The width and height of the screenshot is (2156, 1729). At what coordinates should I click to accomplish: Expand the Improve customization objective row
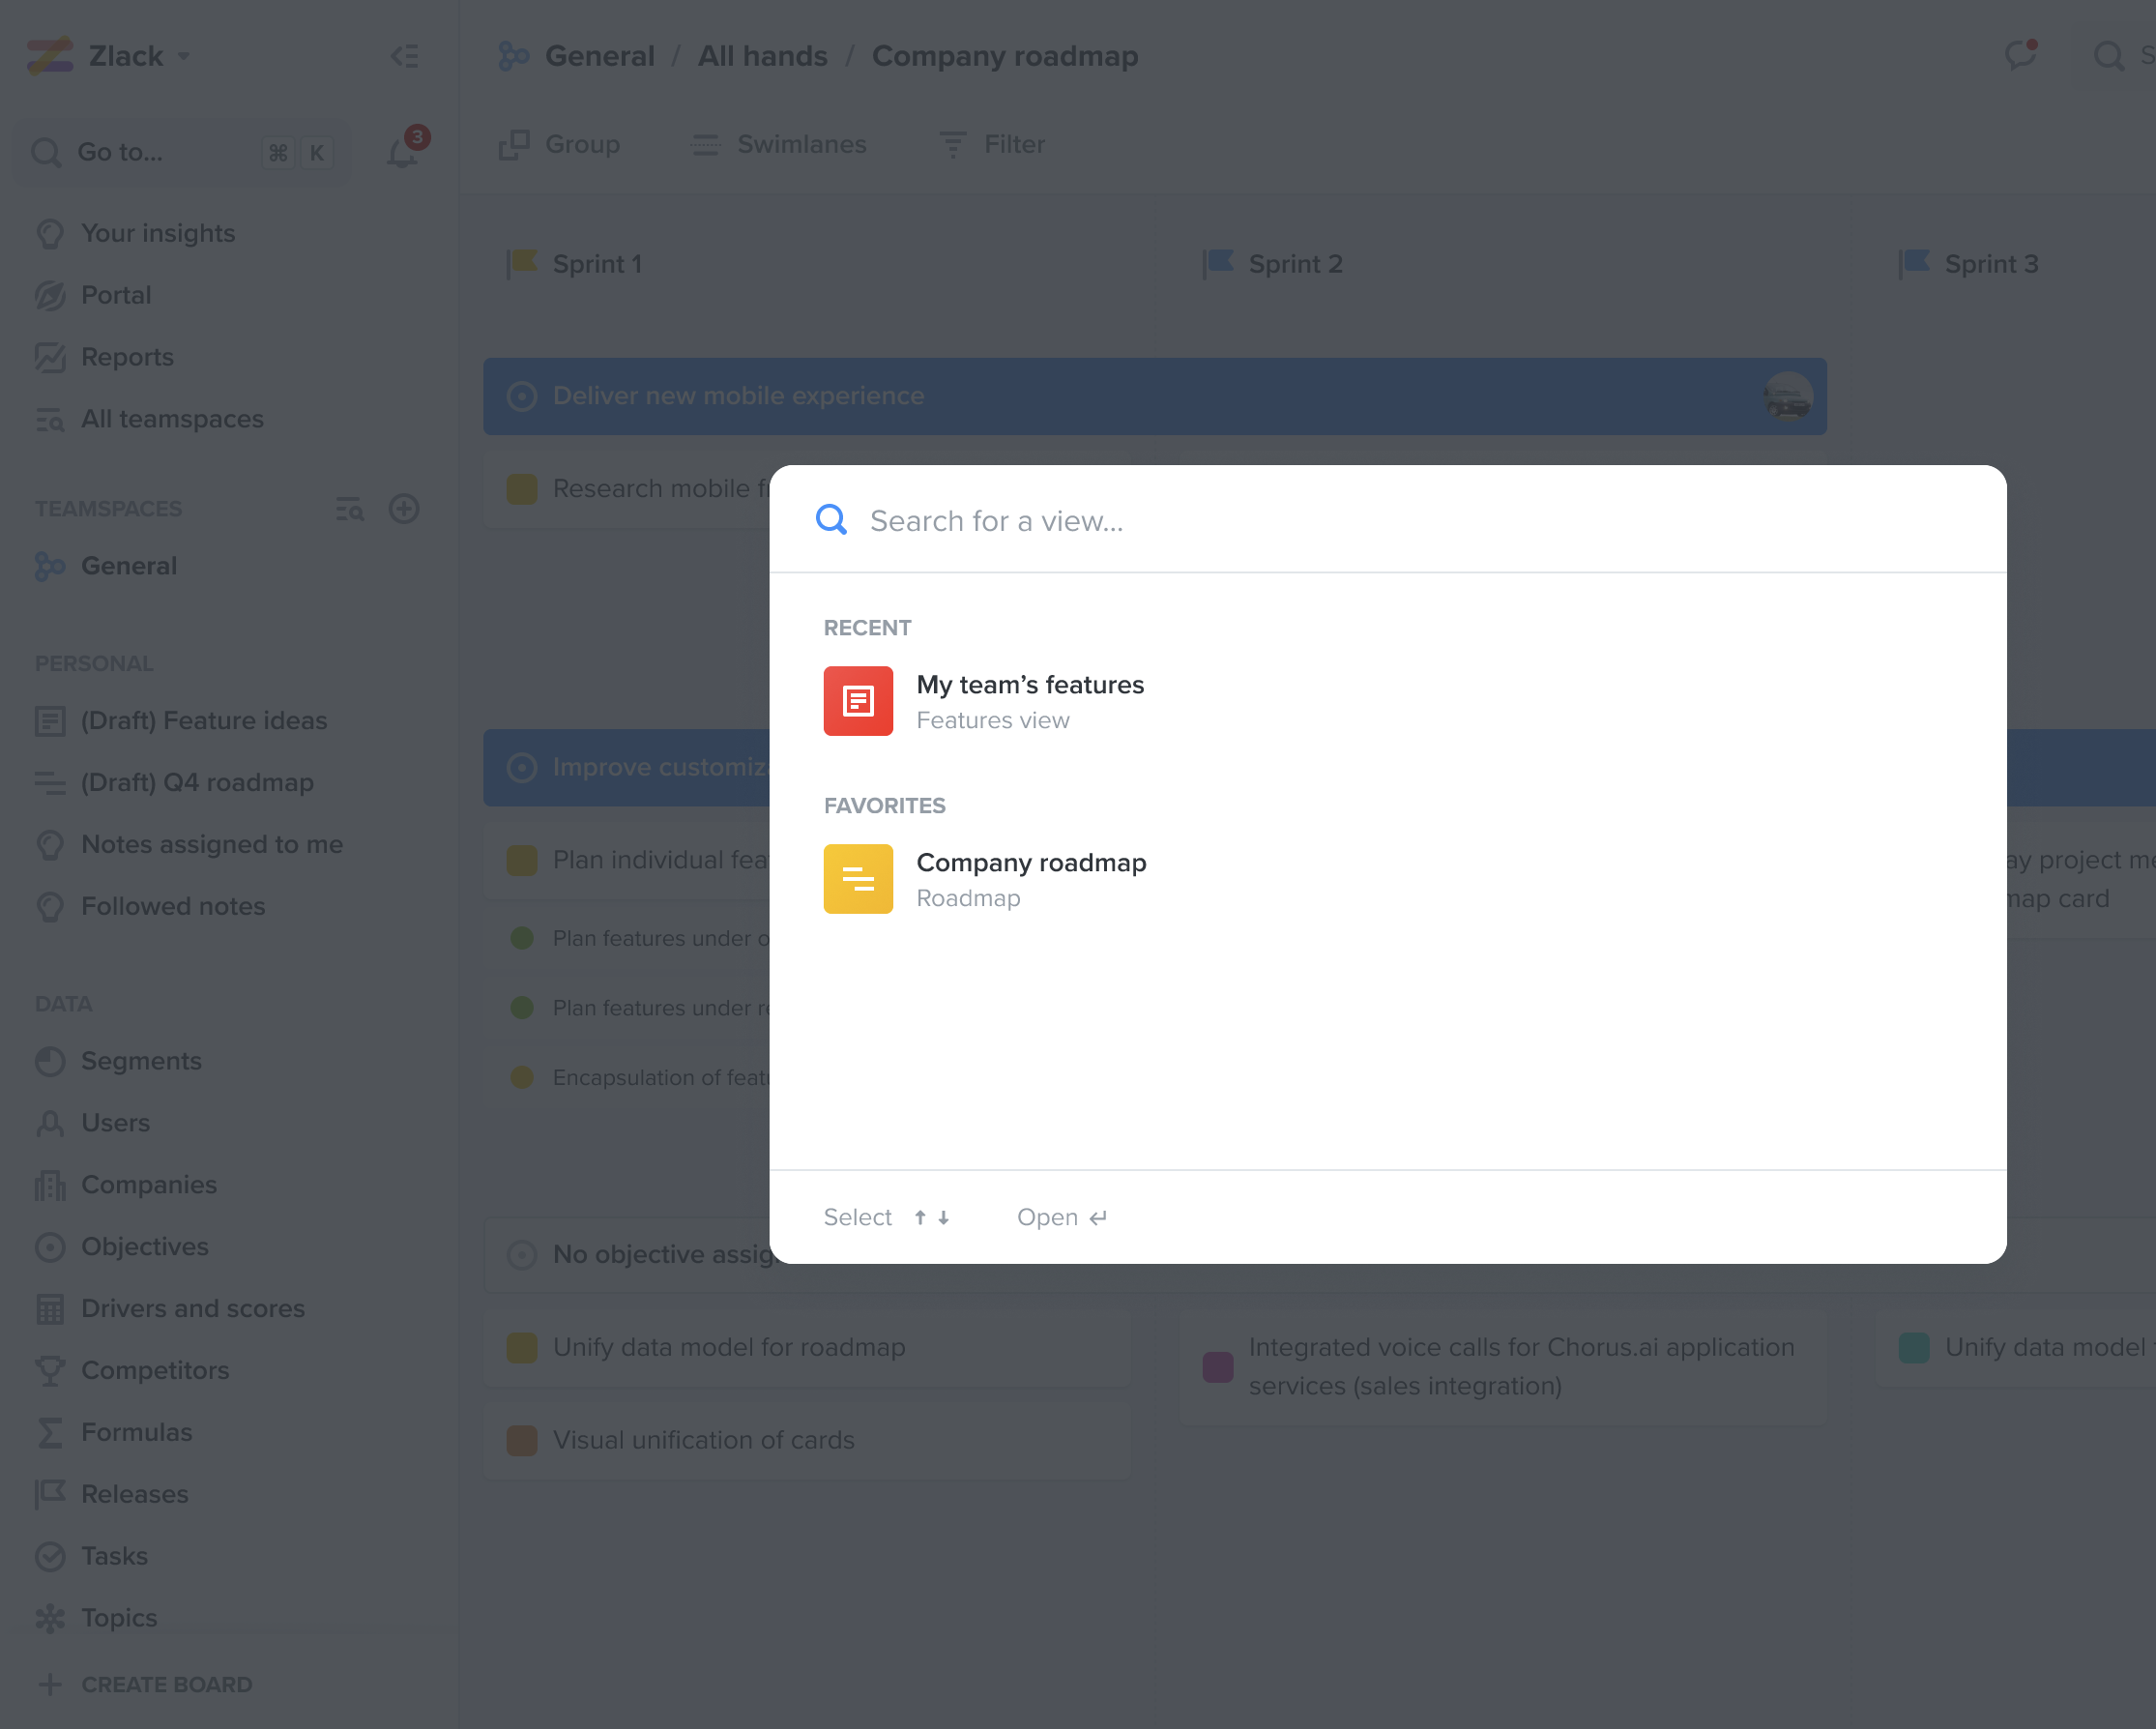[627, 768]
